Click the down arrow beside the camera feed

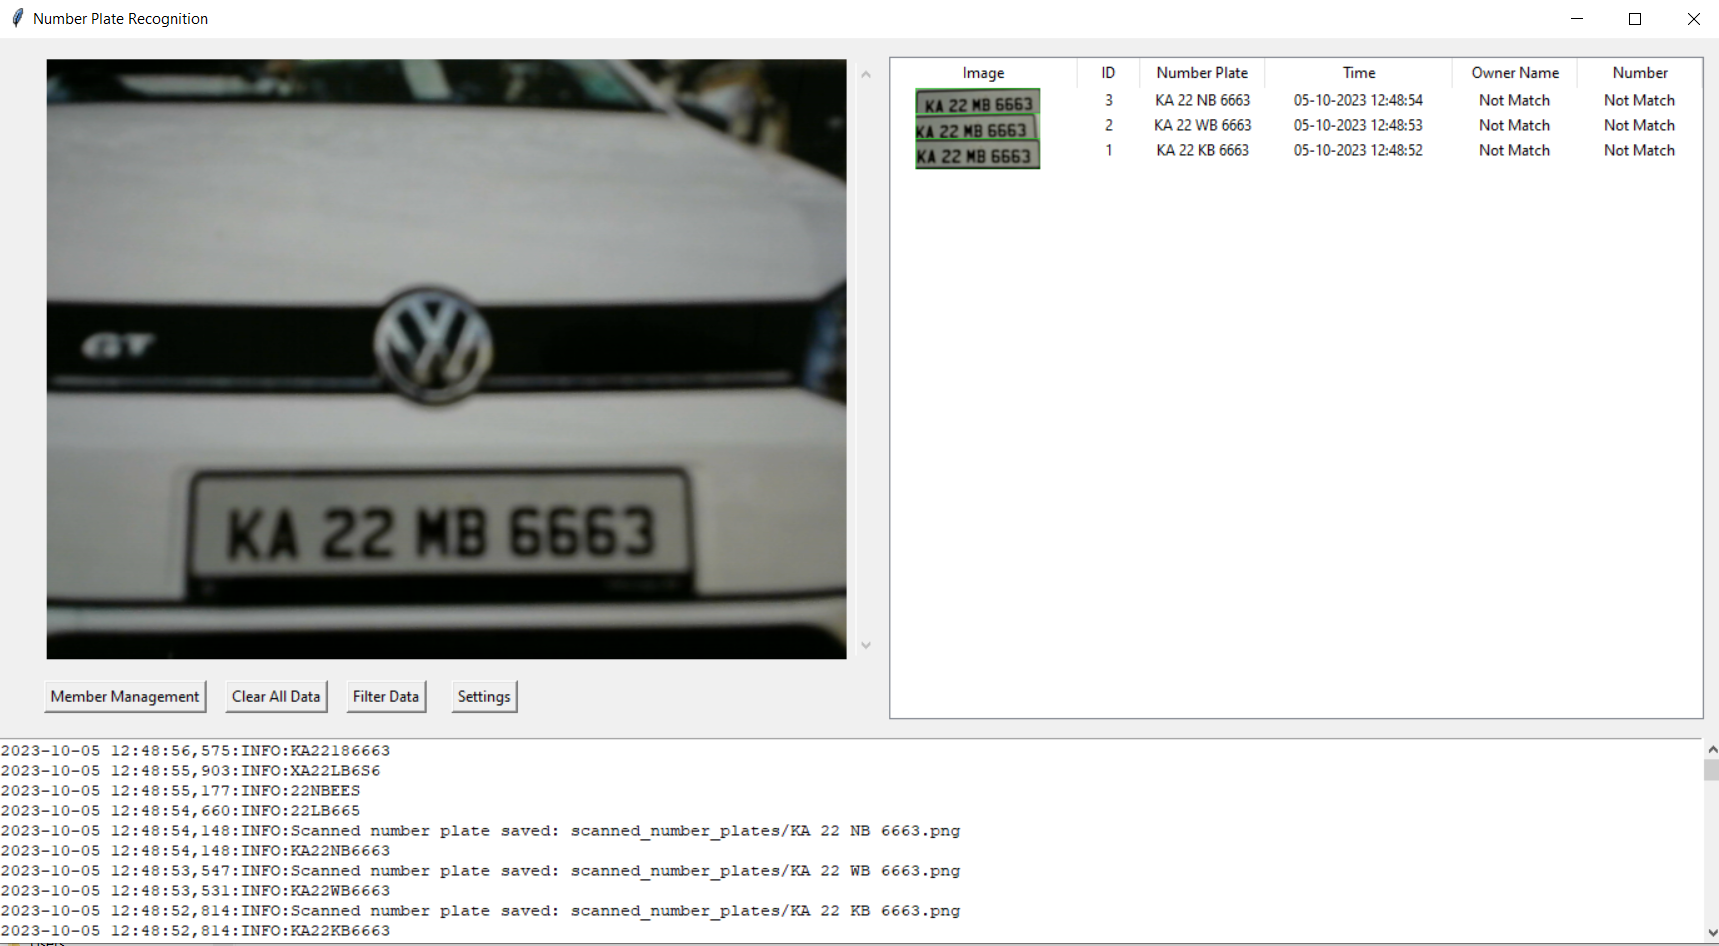(866, 645)
